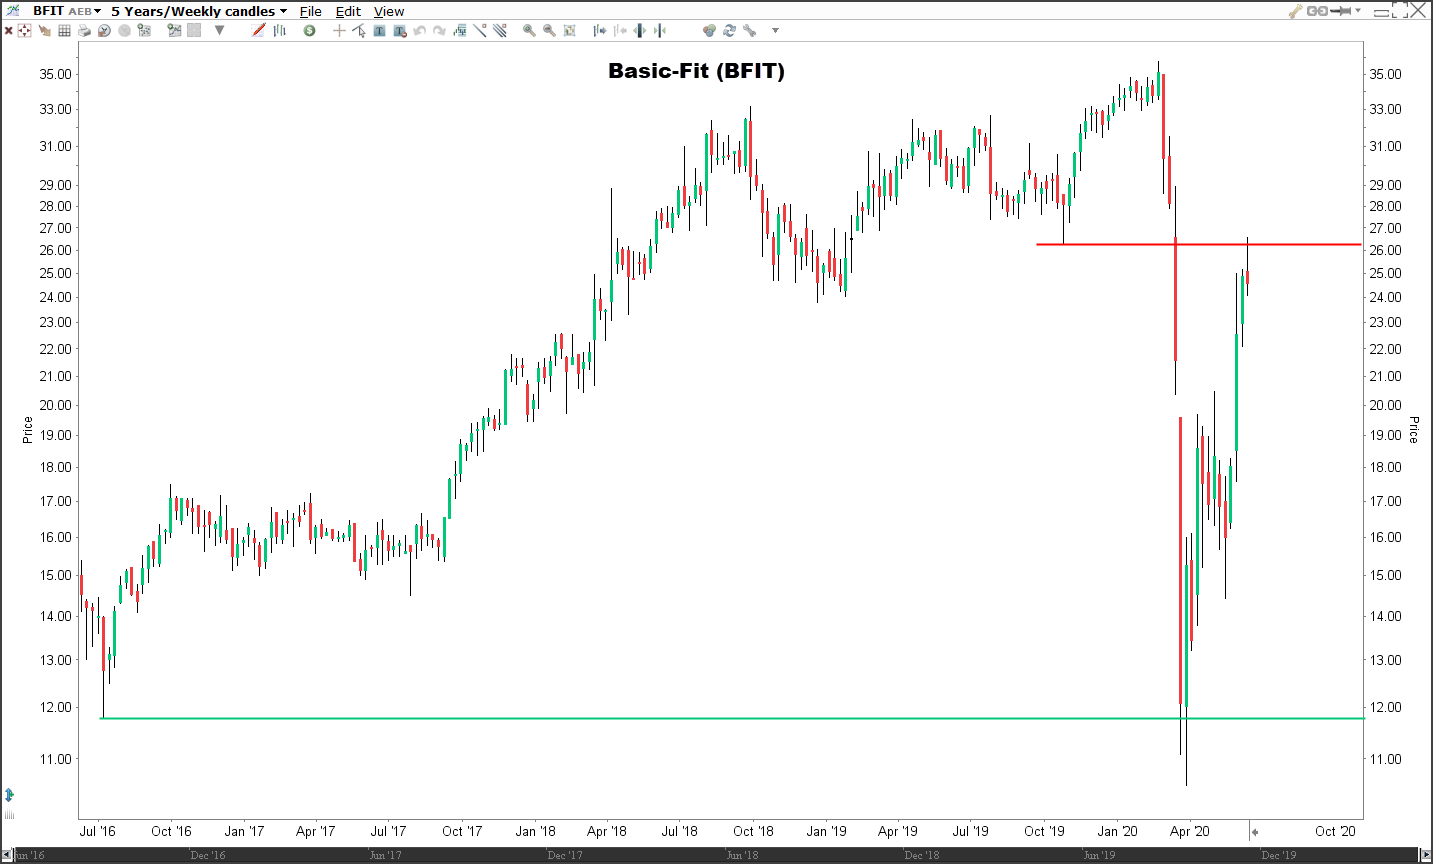Click the green dollar circle icon
The image size is (1433, 864).
pos(309,31)
